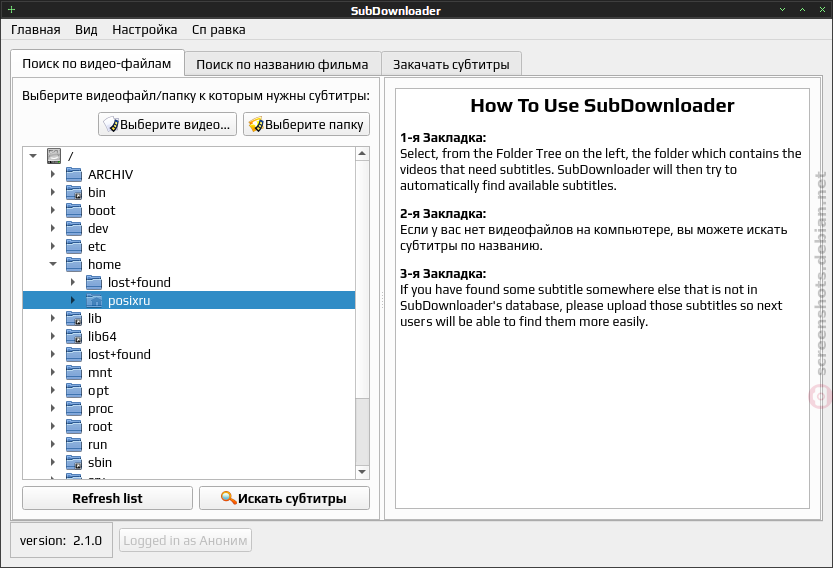The width and height of the screenshot is (833, 568).
Task: Select the lib64 folder name
Action: (x=102, y=336)
